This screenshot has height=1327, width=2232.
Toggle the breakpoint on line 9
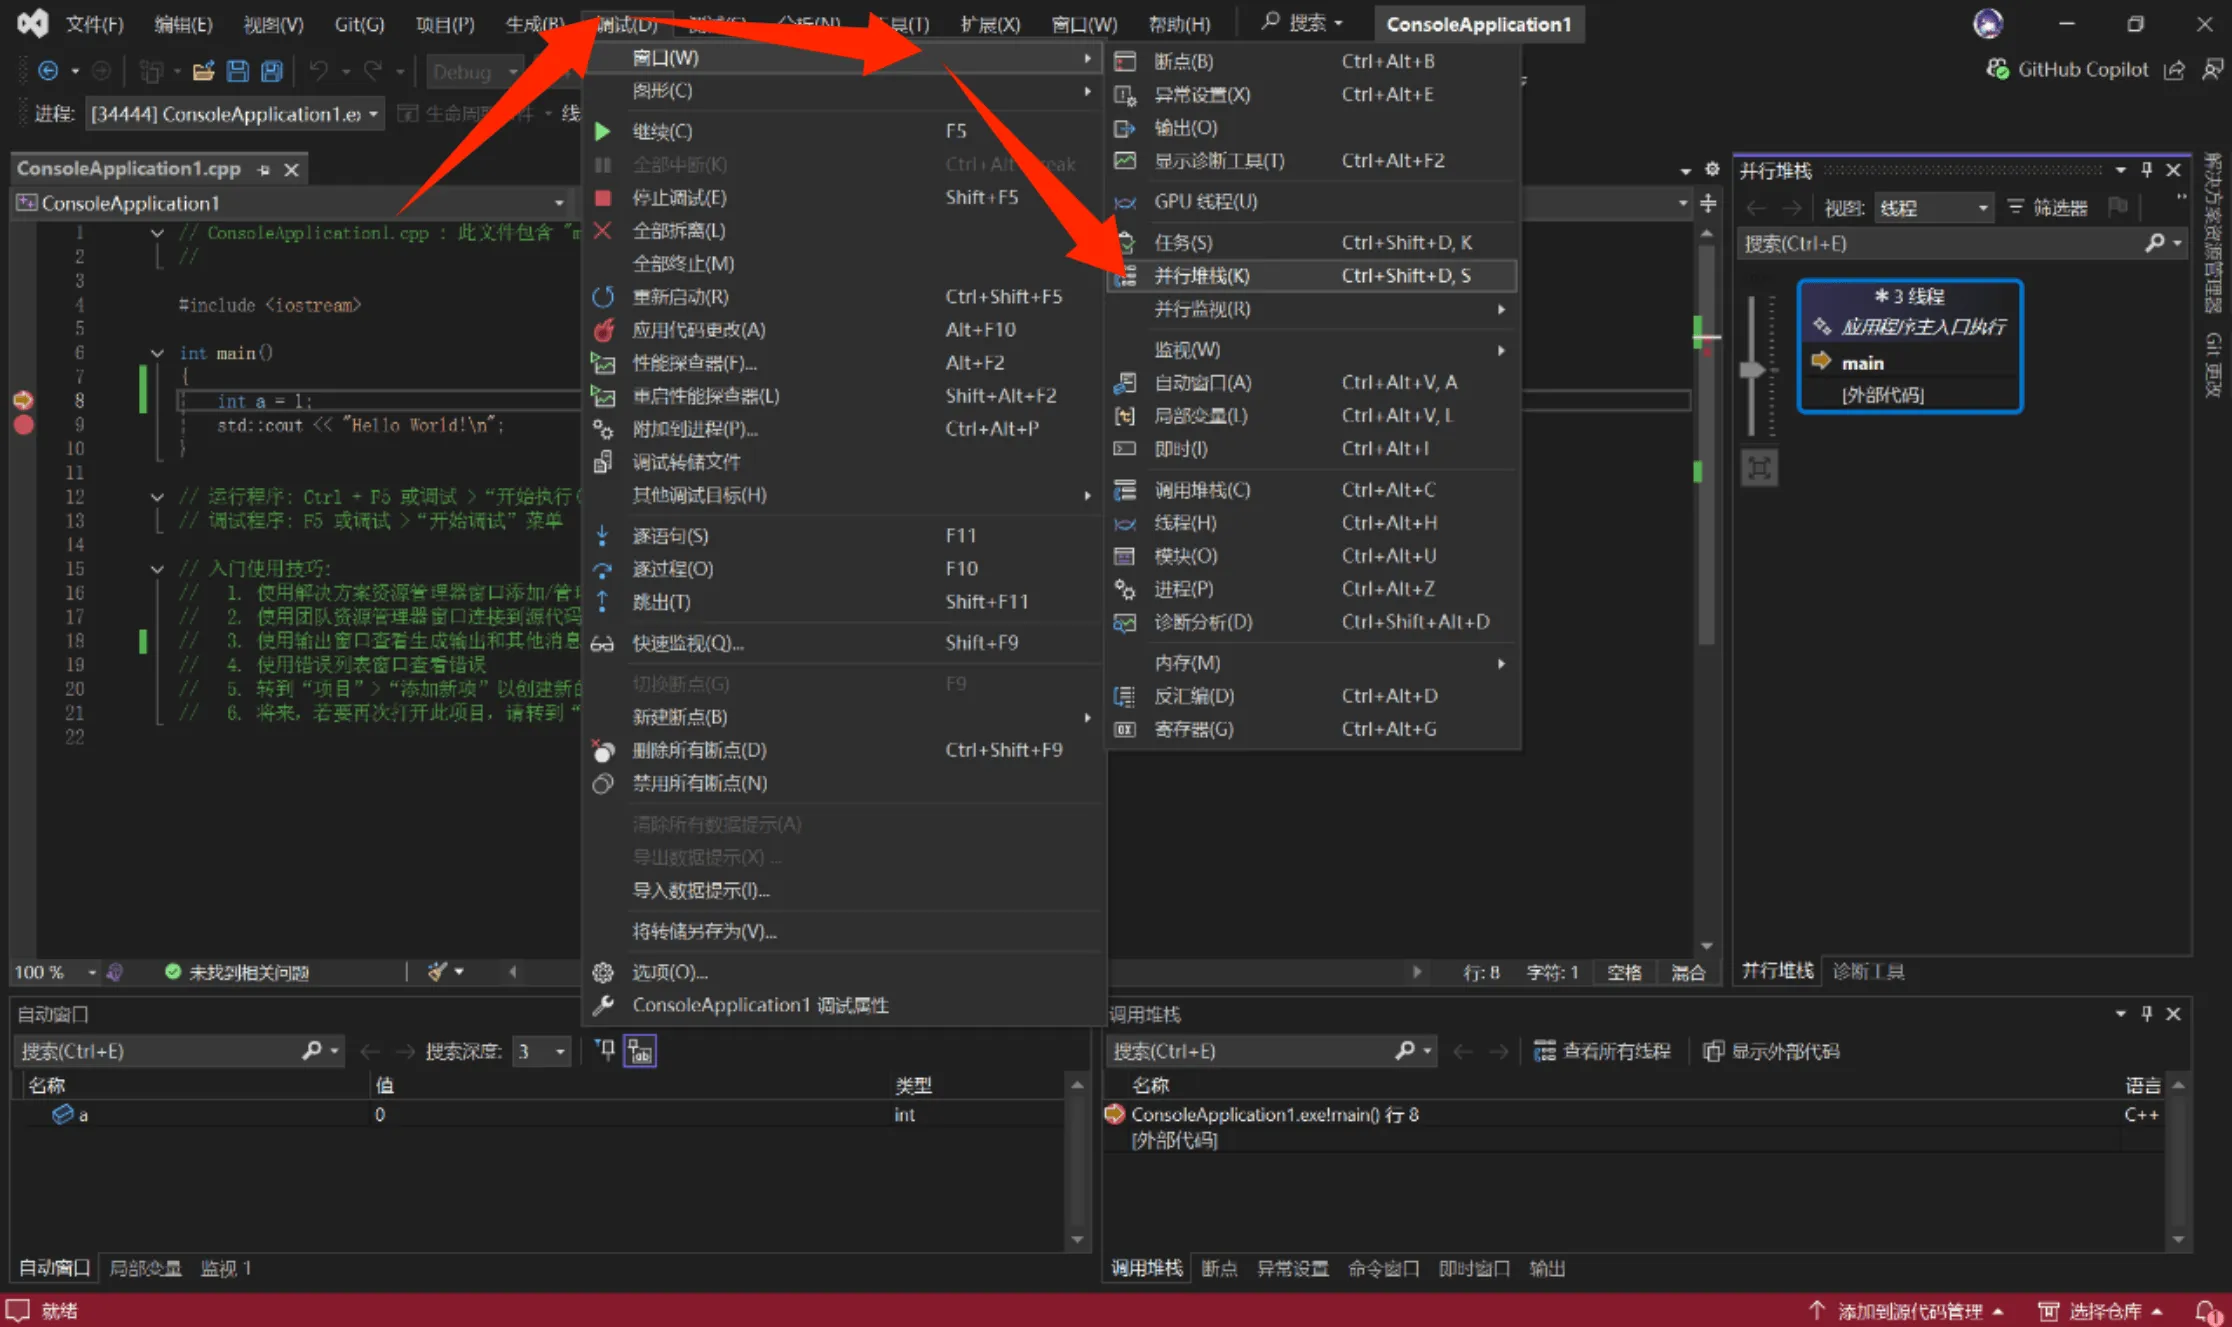click(24, 424)
